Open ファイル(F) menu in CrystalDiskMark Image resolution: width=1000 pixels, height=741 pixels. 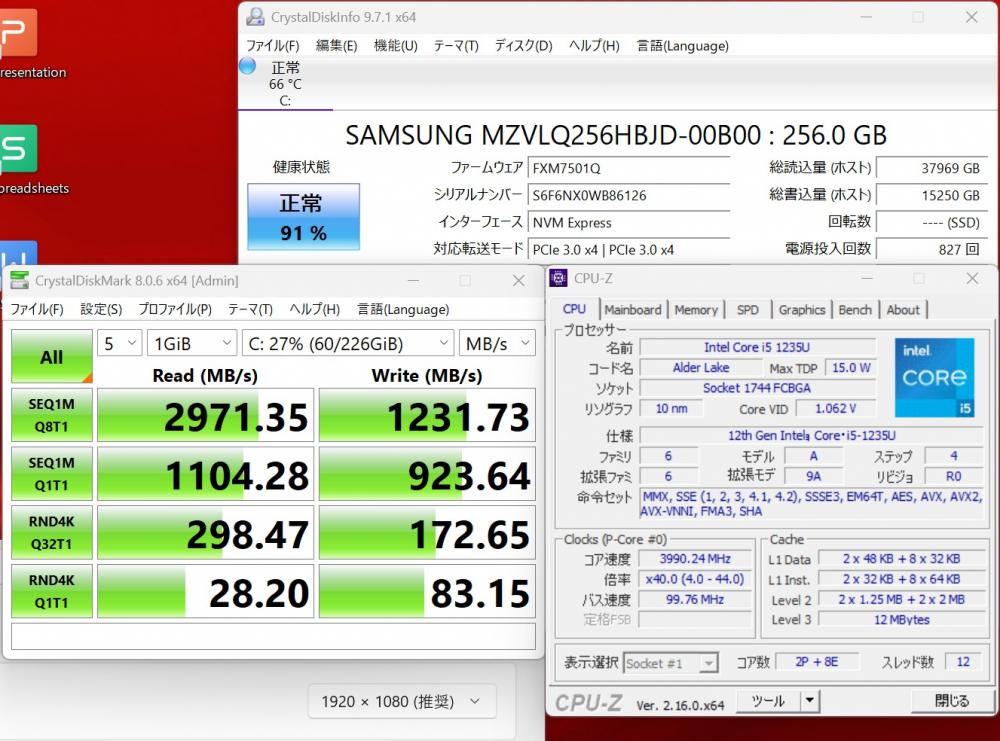[x=37, y=309]
